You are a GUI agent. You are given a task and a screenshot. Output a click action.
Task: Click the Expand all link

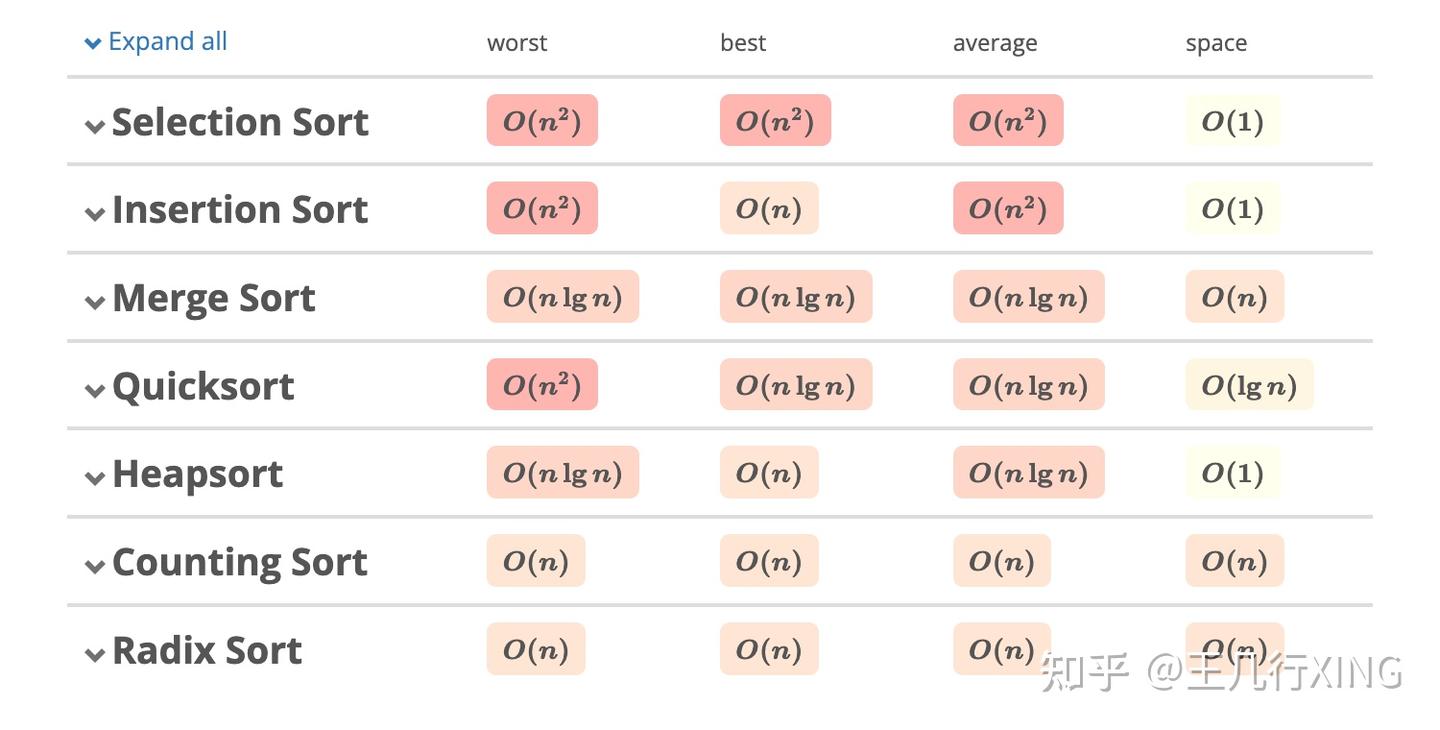[167, 40]
